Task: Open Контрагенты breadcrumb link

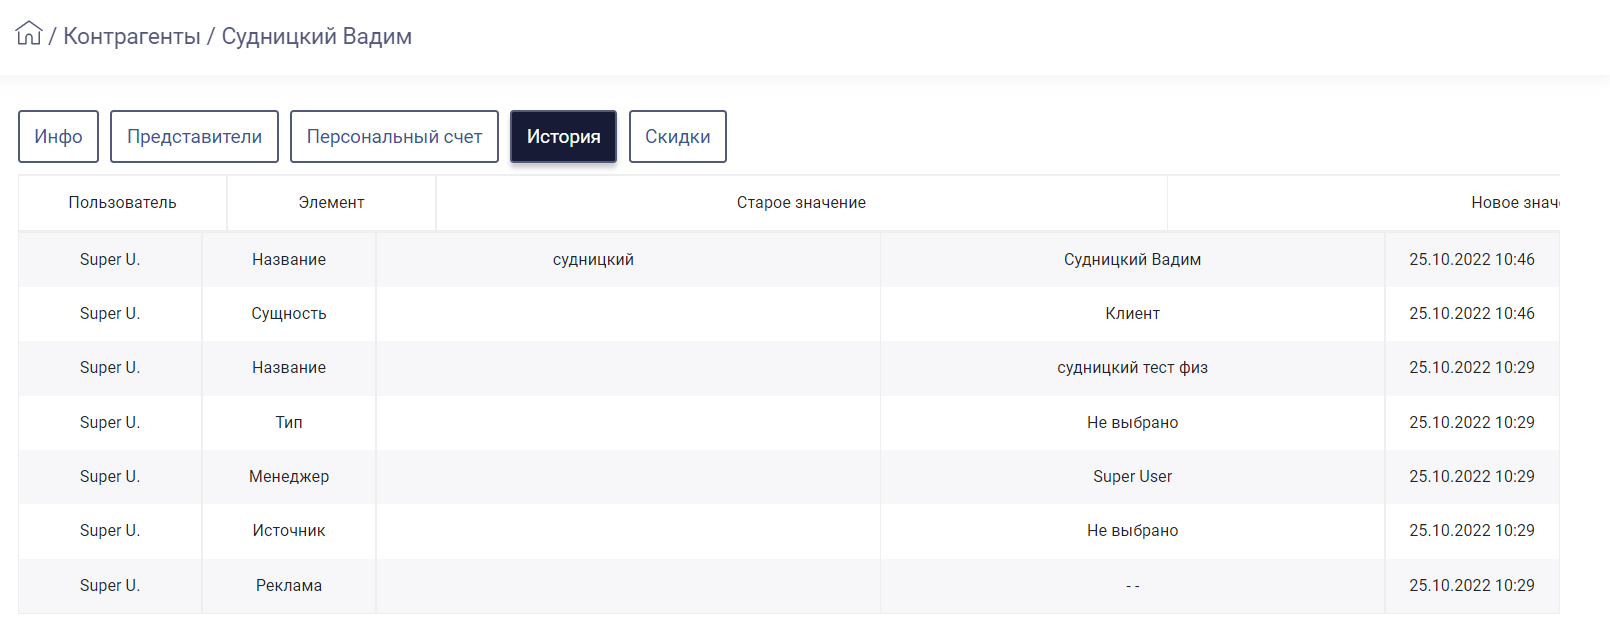Action: 132,36
